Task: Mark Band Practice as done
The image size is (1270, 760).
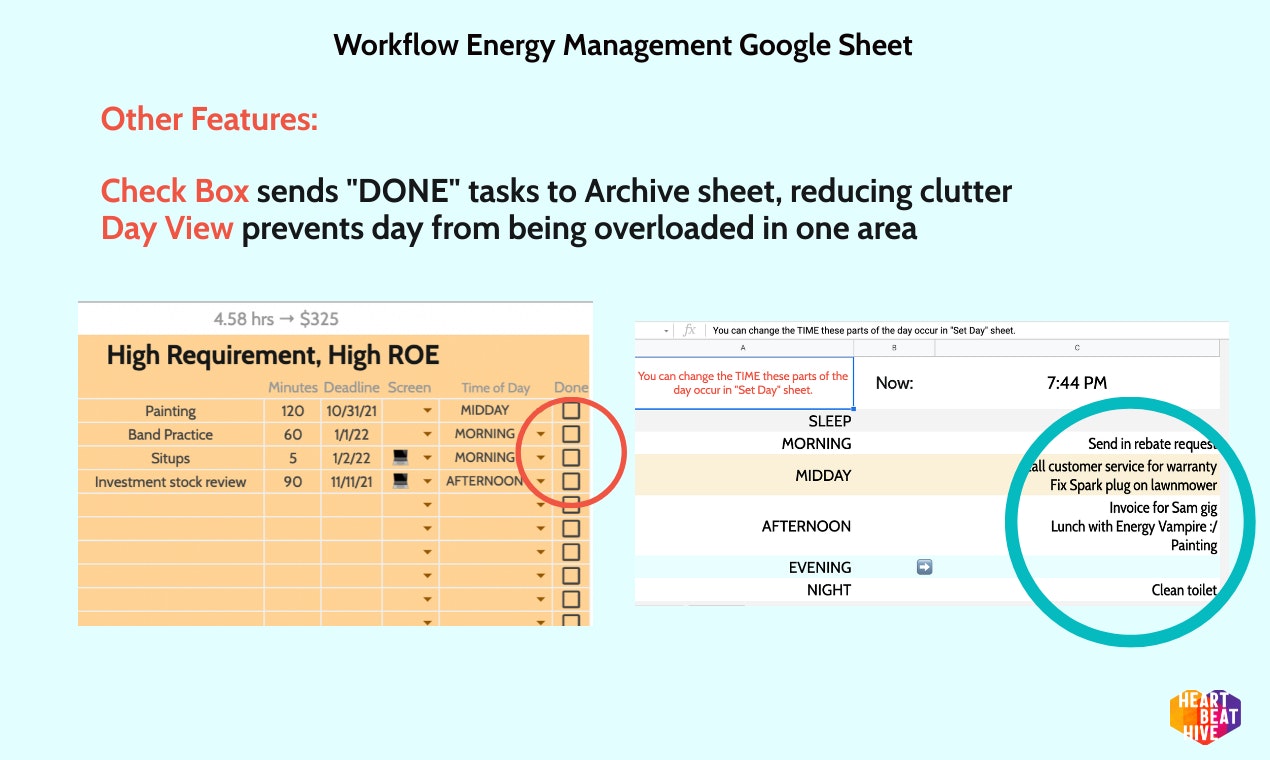Action: [x=569, y=433]
